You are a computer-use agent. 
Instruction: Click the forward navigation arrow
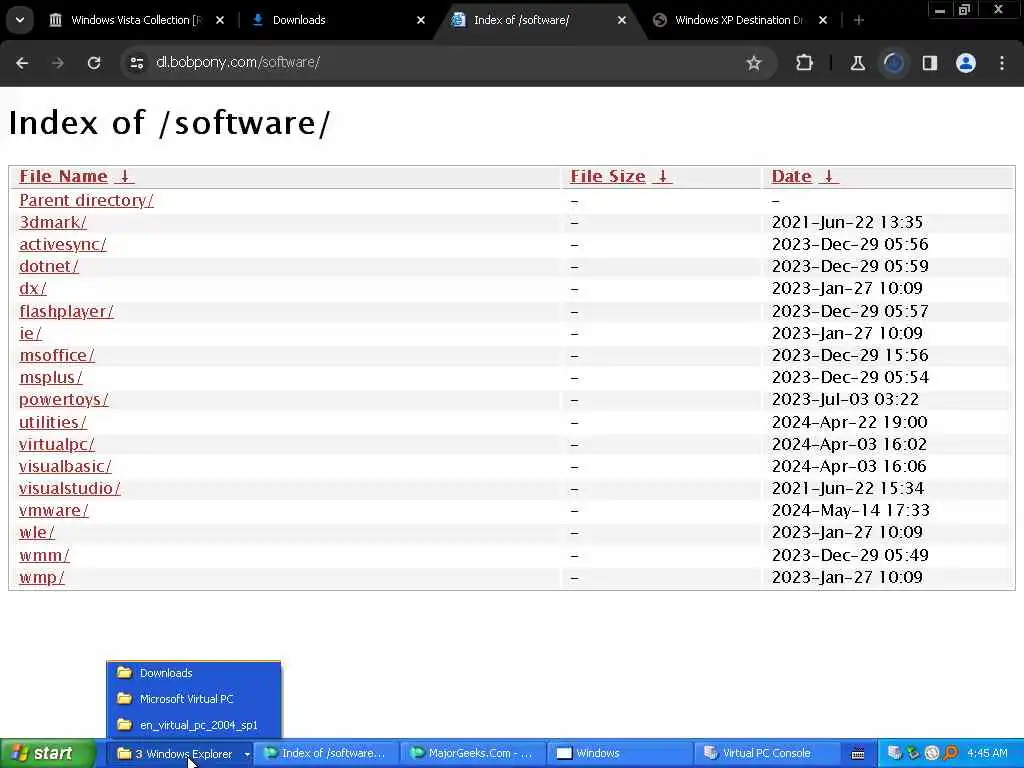click(57, 63)
